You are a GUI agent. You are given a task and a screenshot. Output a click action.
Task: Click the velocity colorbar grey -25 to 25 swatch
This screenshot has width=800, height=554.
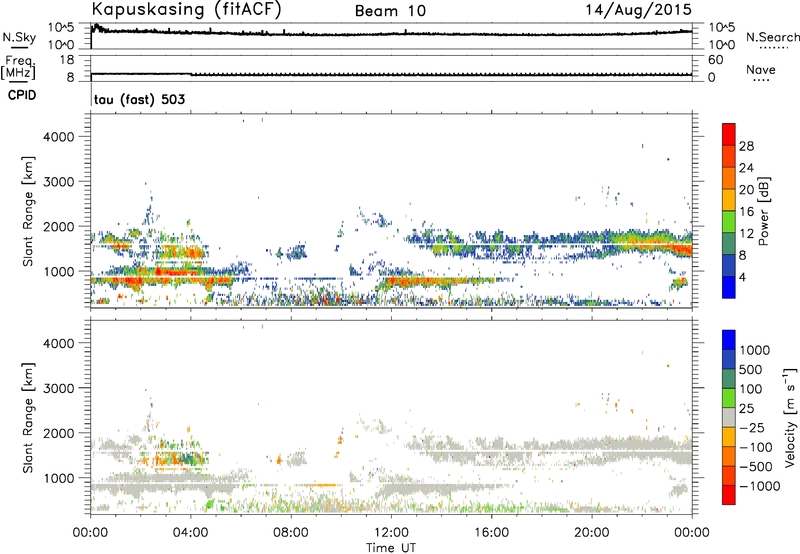click(x=729, y=418)
